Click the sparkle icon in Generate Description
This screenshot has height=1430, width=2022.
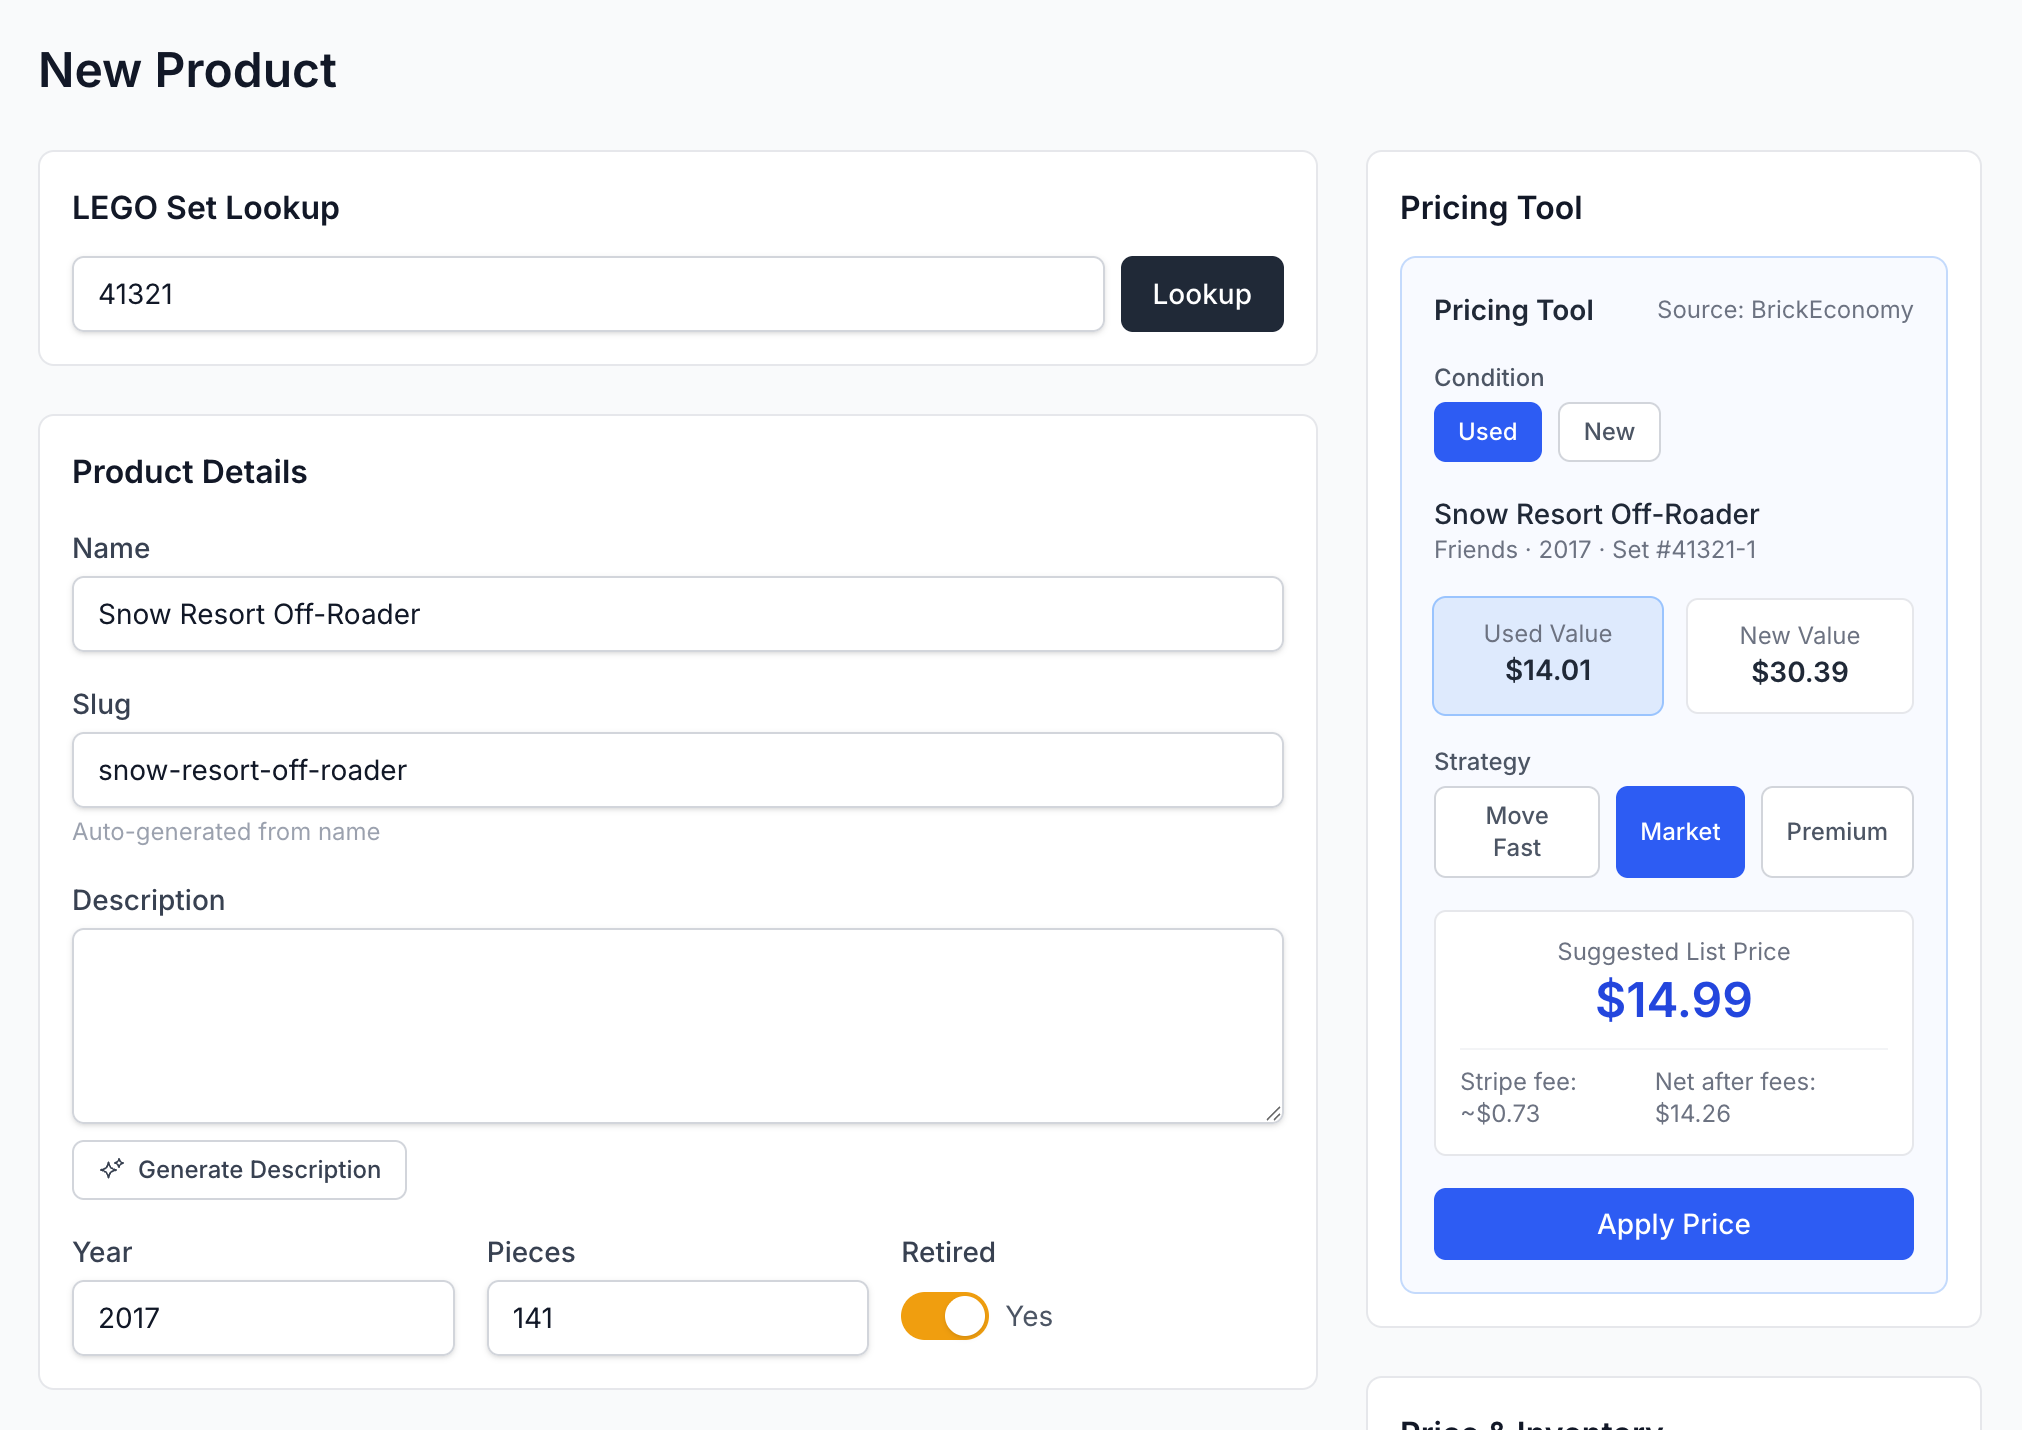pyautogui.click(x=112, y=1169)
